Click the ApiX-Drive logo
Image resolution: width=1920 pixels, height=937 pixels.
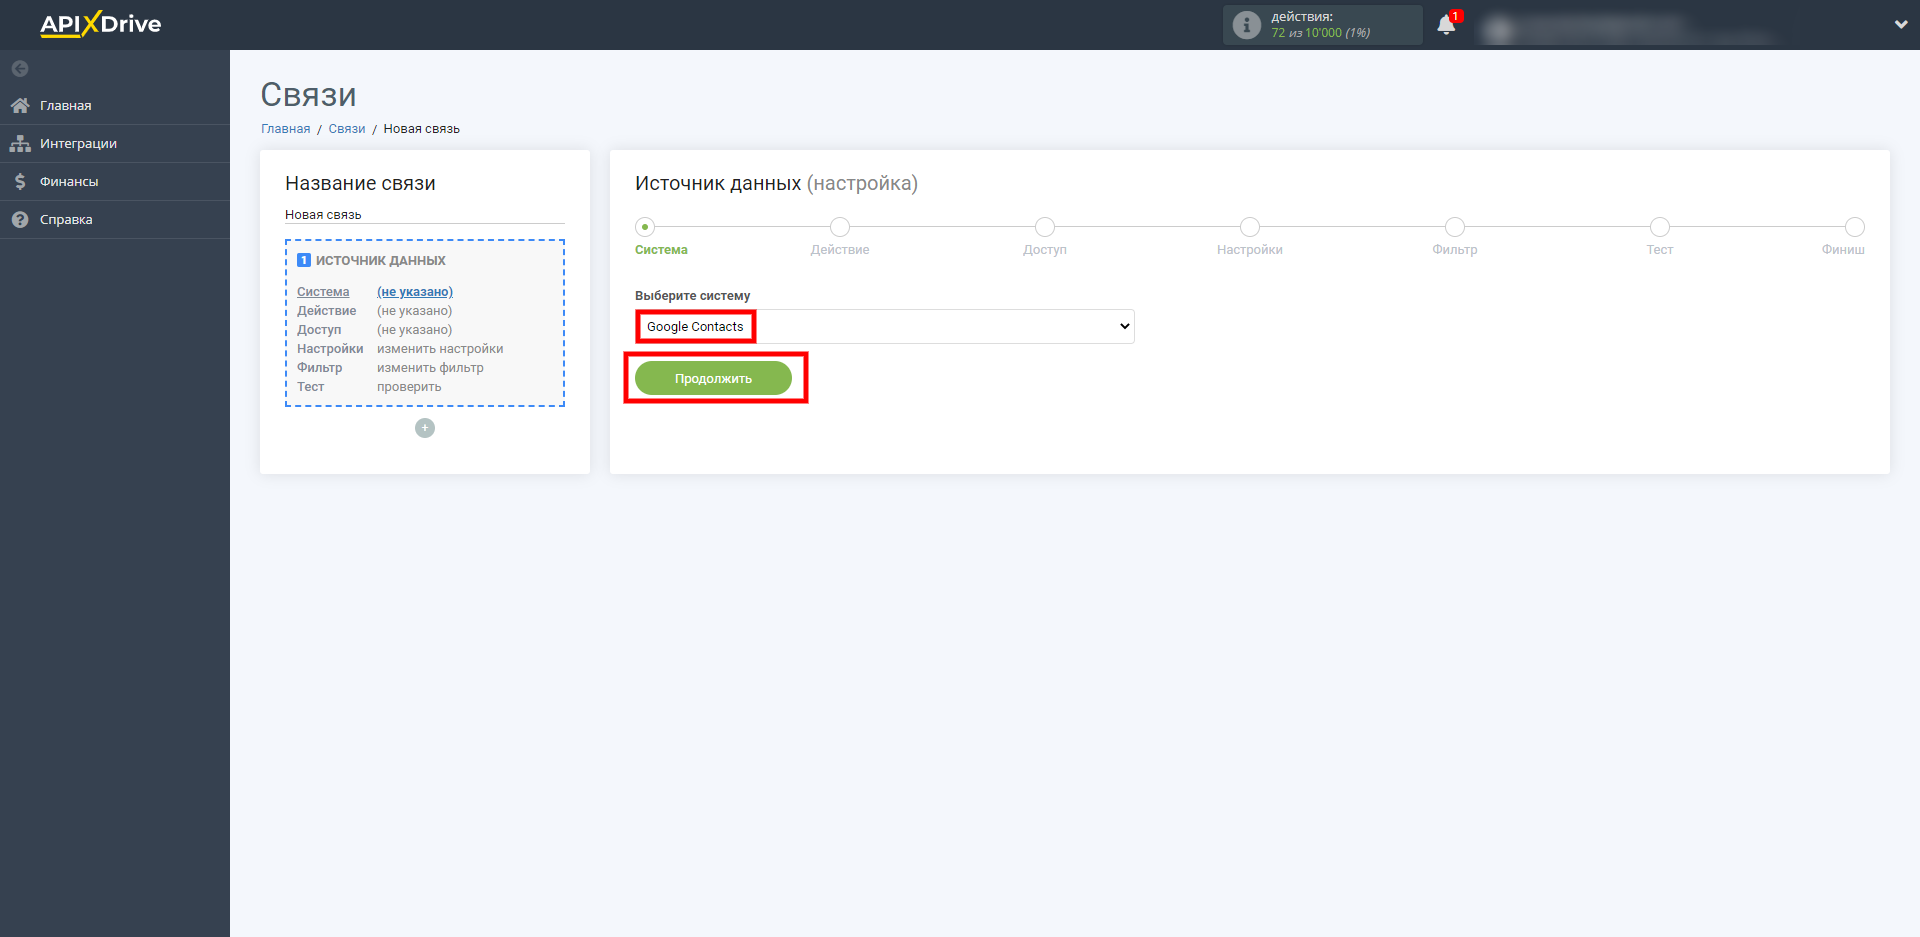[x=100, y=24]
